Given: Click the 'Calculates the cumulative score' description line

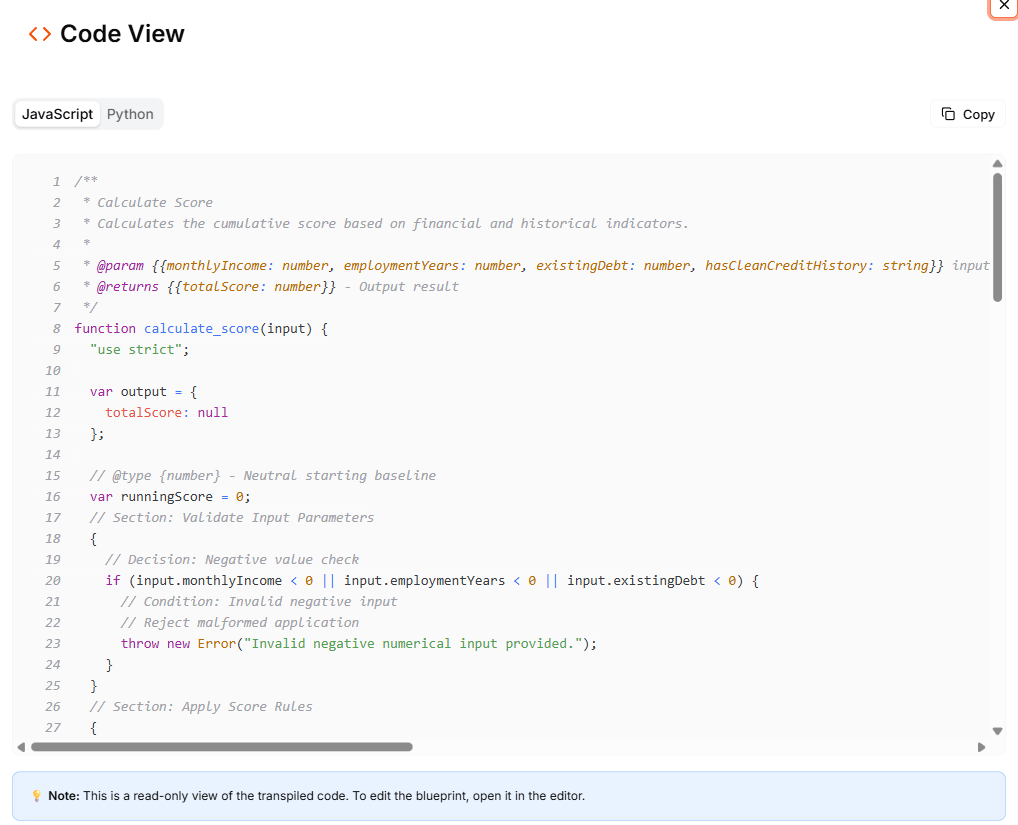Looking at the screenshot, I should tap(385, 223).
